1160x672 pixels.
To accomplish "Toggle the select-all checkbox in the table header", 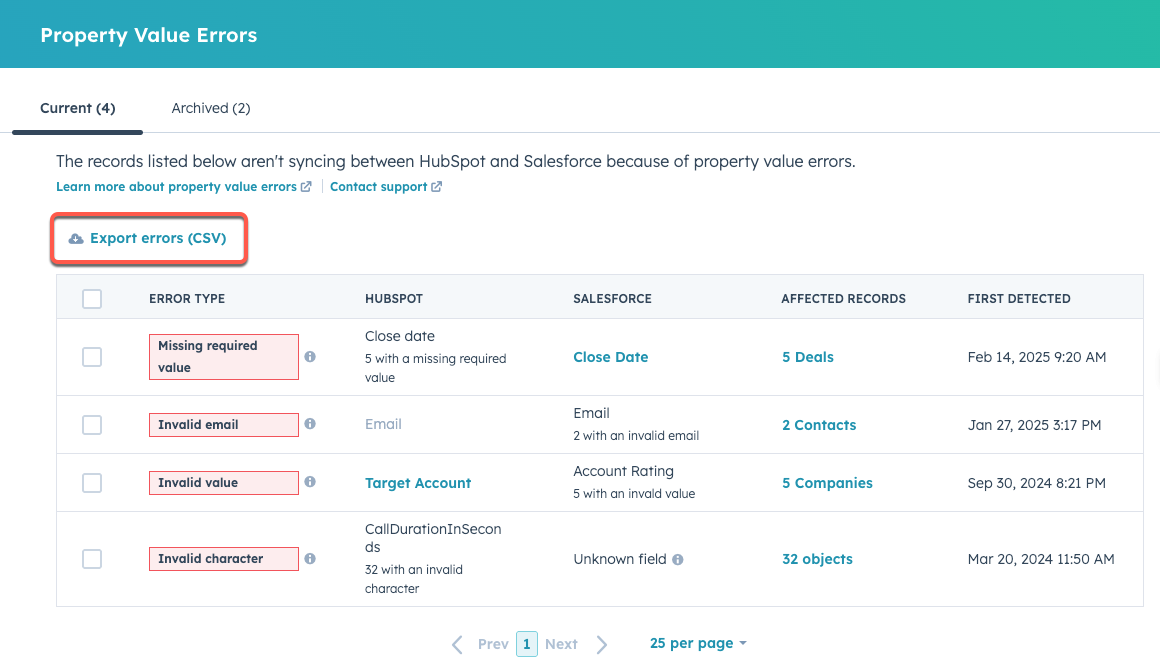I will 91,298.
